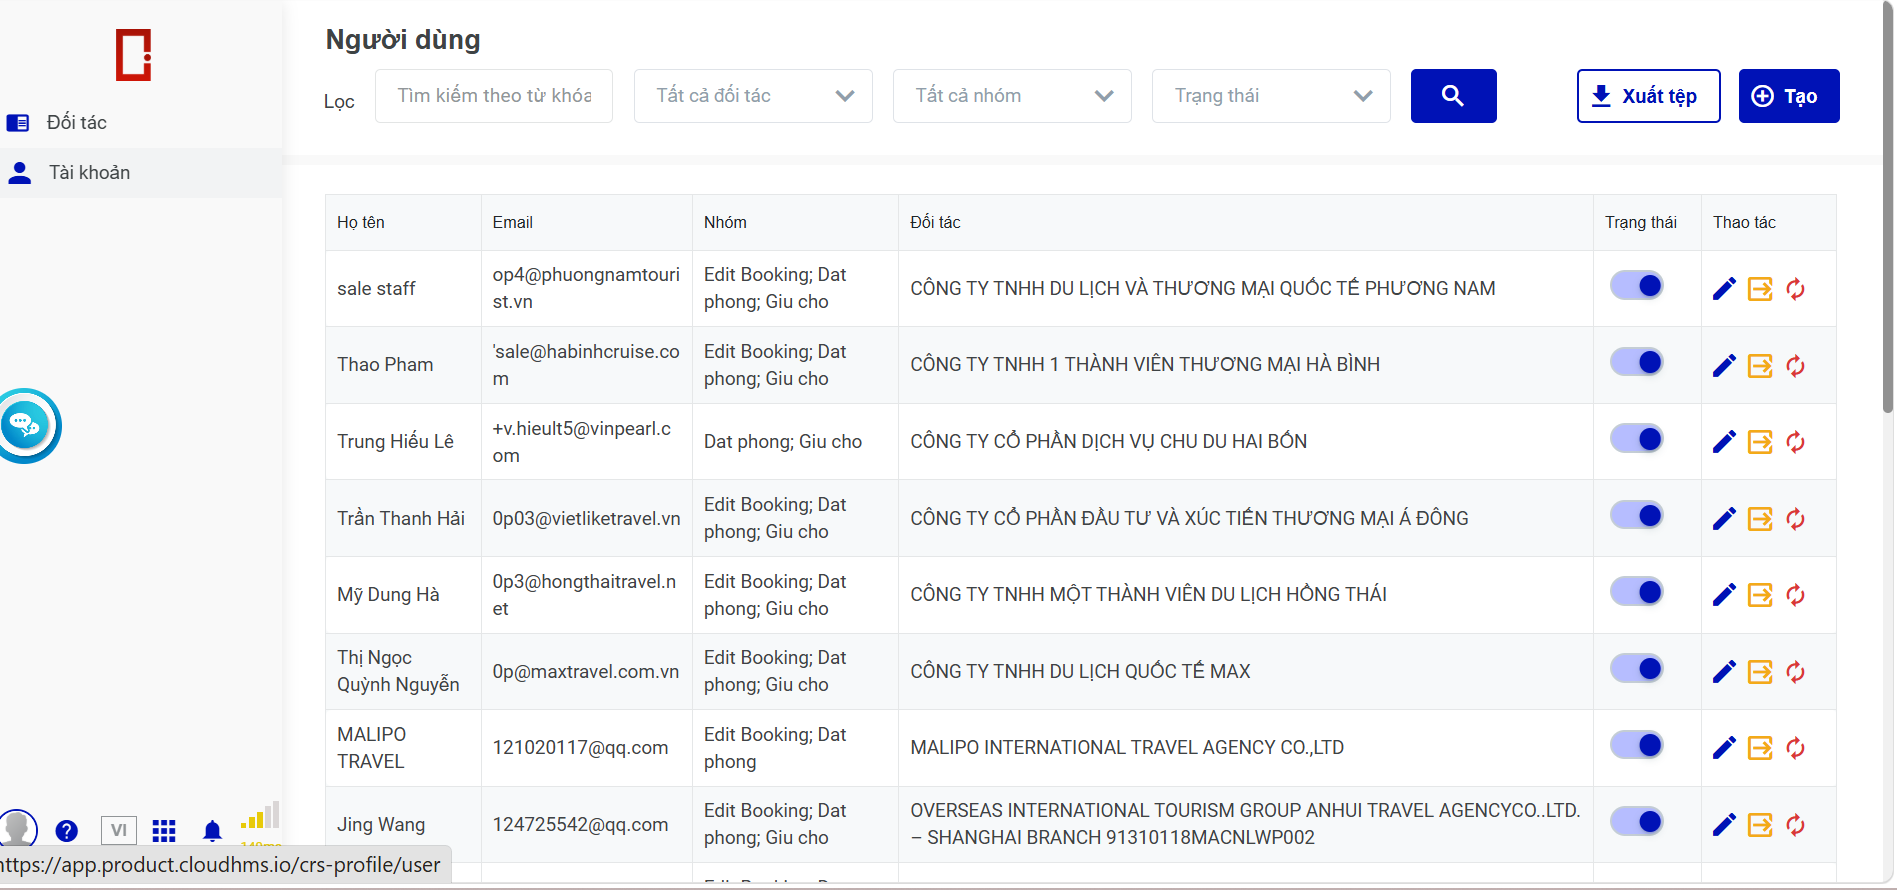Viewport: 1897px width, 890px height.
Task: Toggle status switch for sale staff
Action: 1637,286
